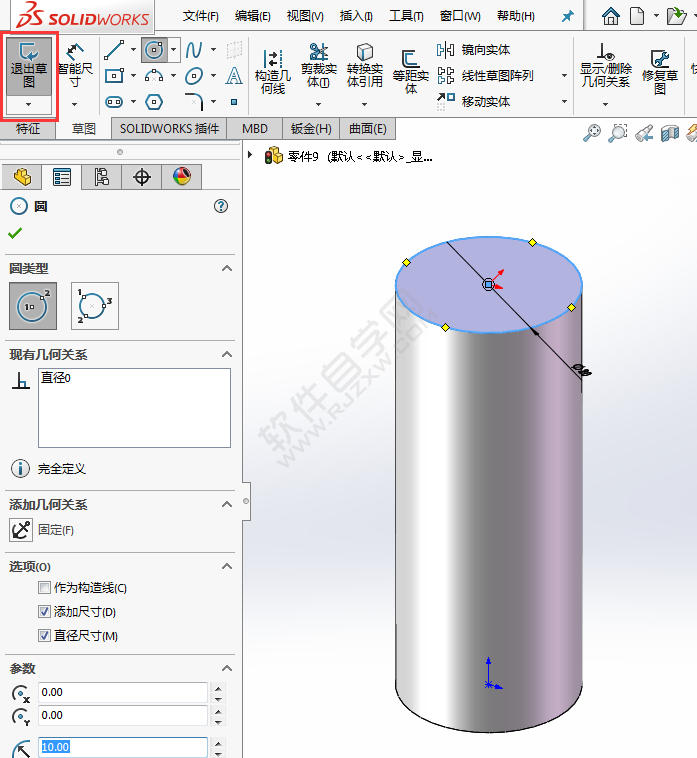Select center-radius Circle type

coord(33,306)
